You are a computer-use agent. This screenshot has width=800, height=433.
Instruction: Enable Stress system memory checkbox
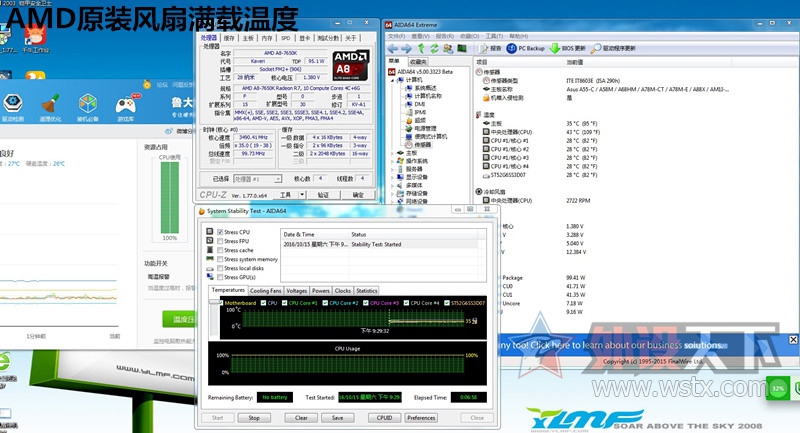click(x=220, y=259)
